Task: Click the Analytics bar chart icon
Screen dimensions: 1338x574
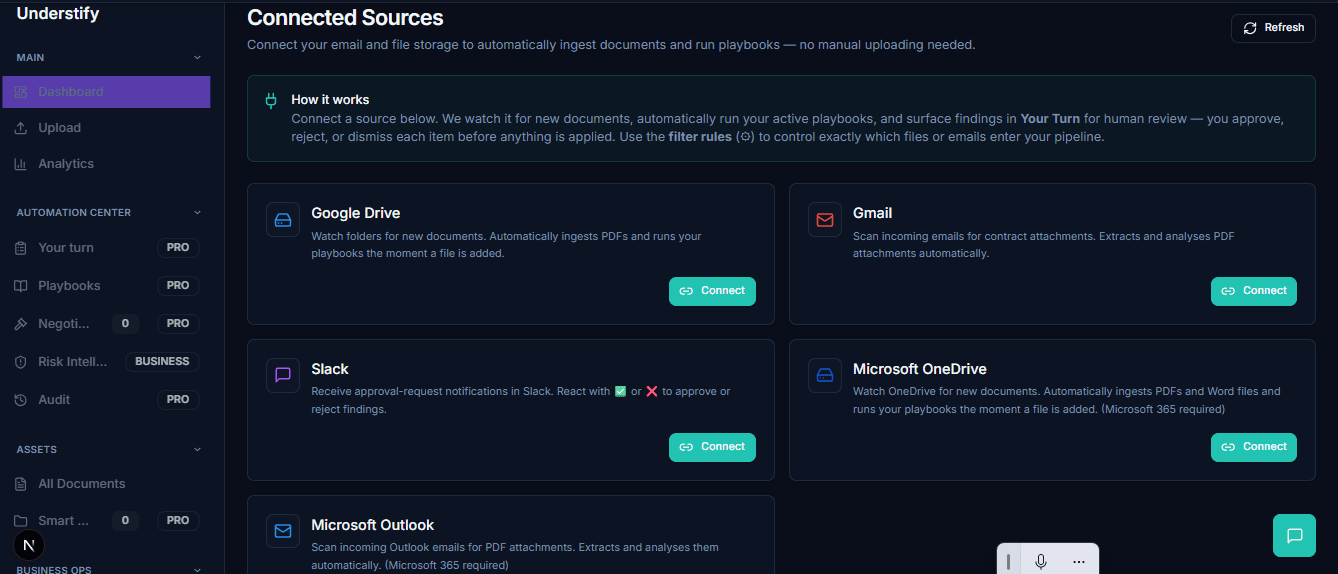Action: (20, 164)
